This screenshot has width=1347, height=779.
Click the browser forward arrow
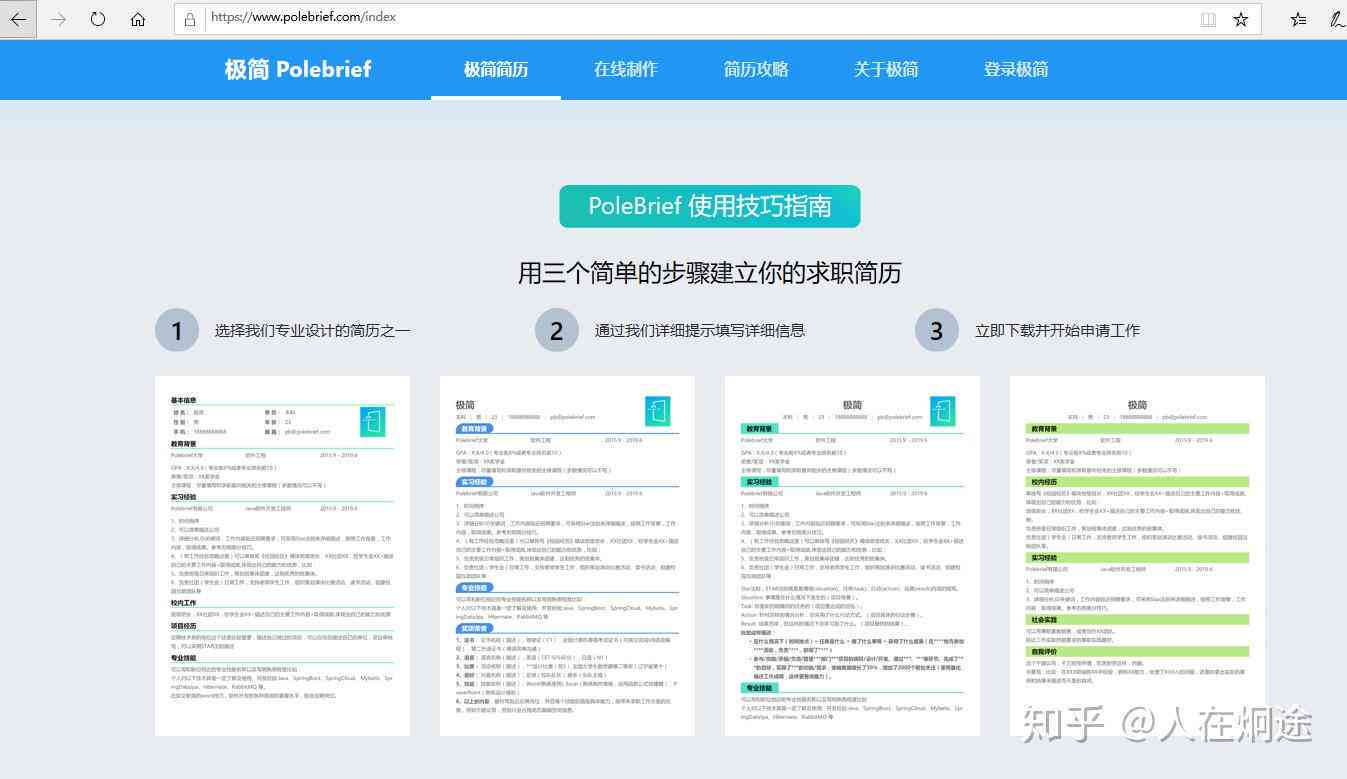coord(58,19)
